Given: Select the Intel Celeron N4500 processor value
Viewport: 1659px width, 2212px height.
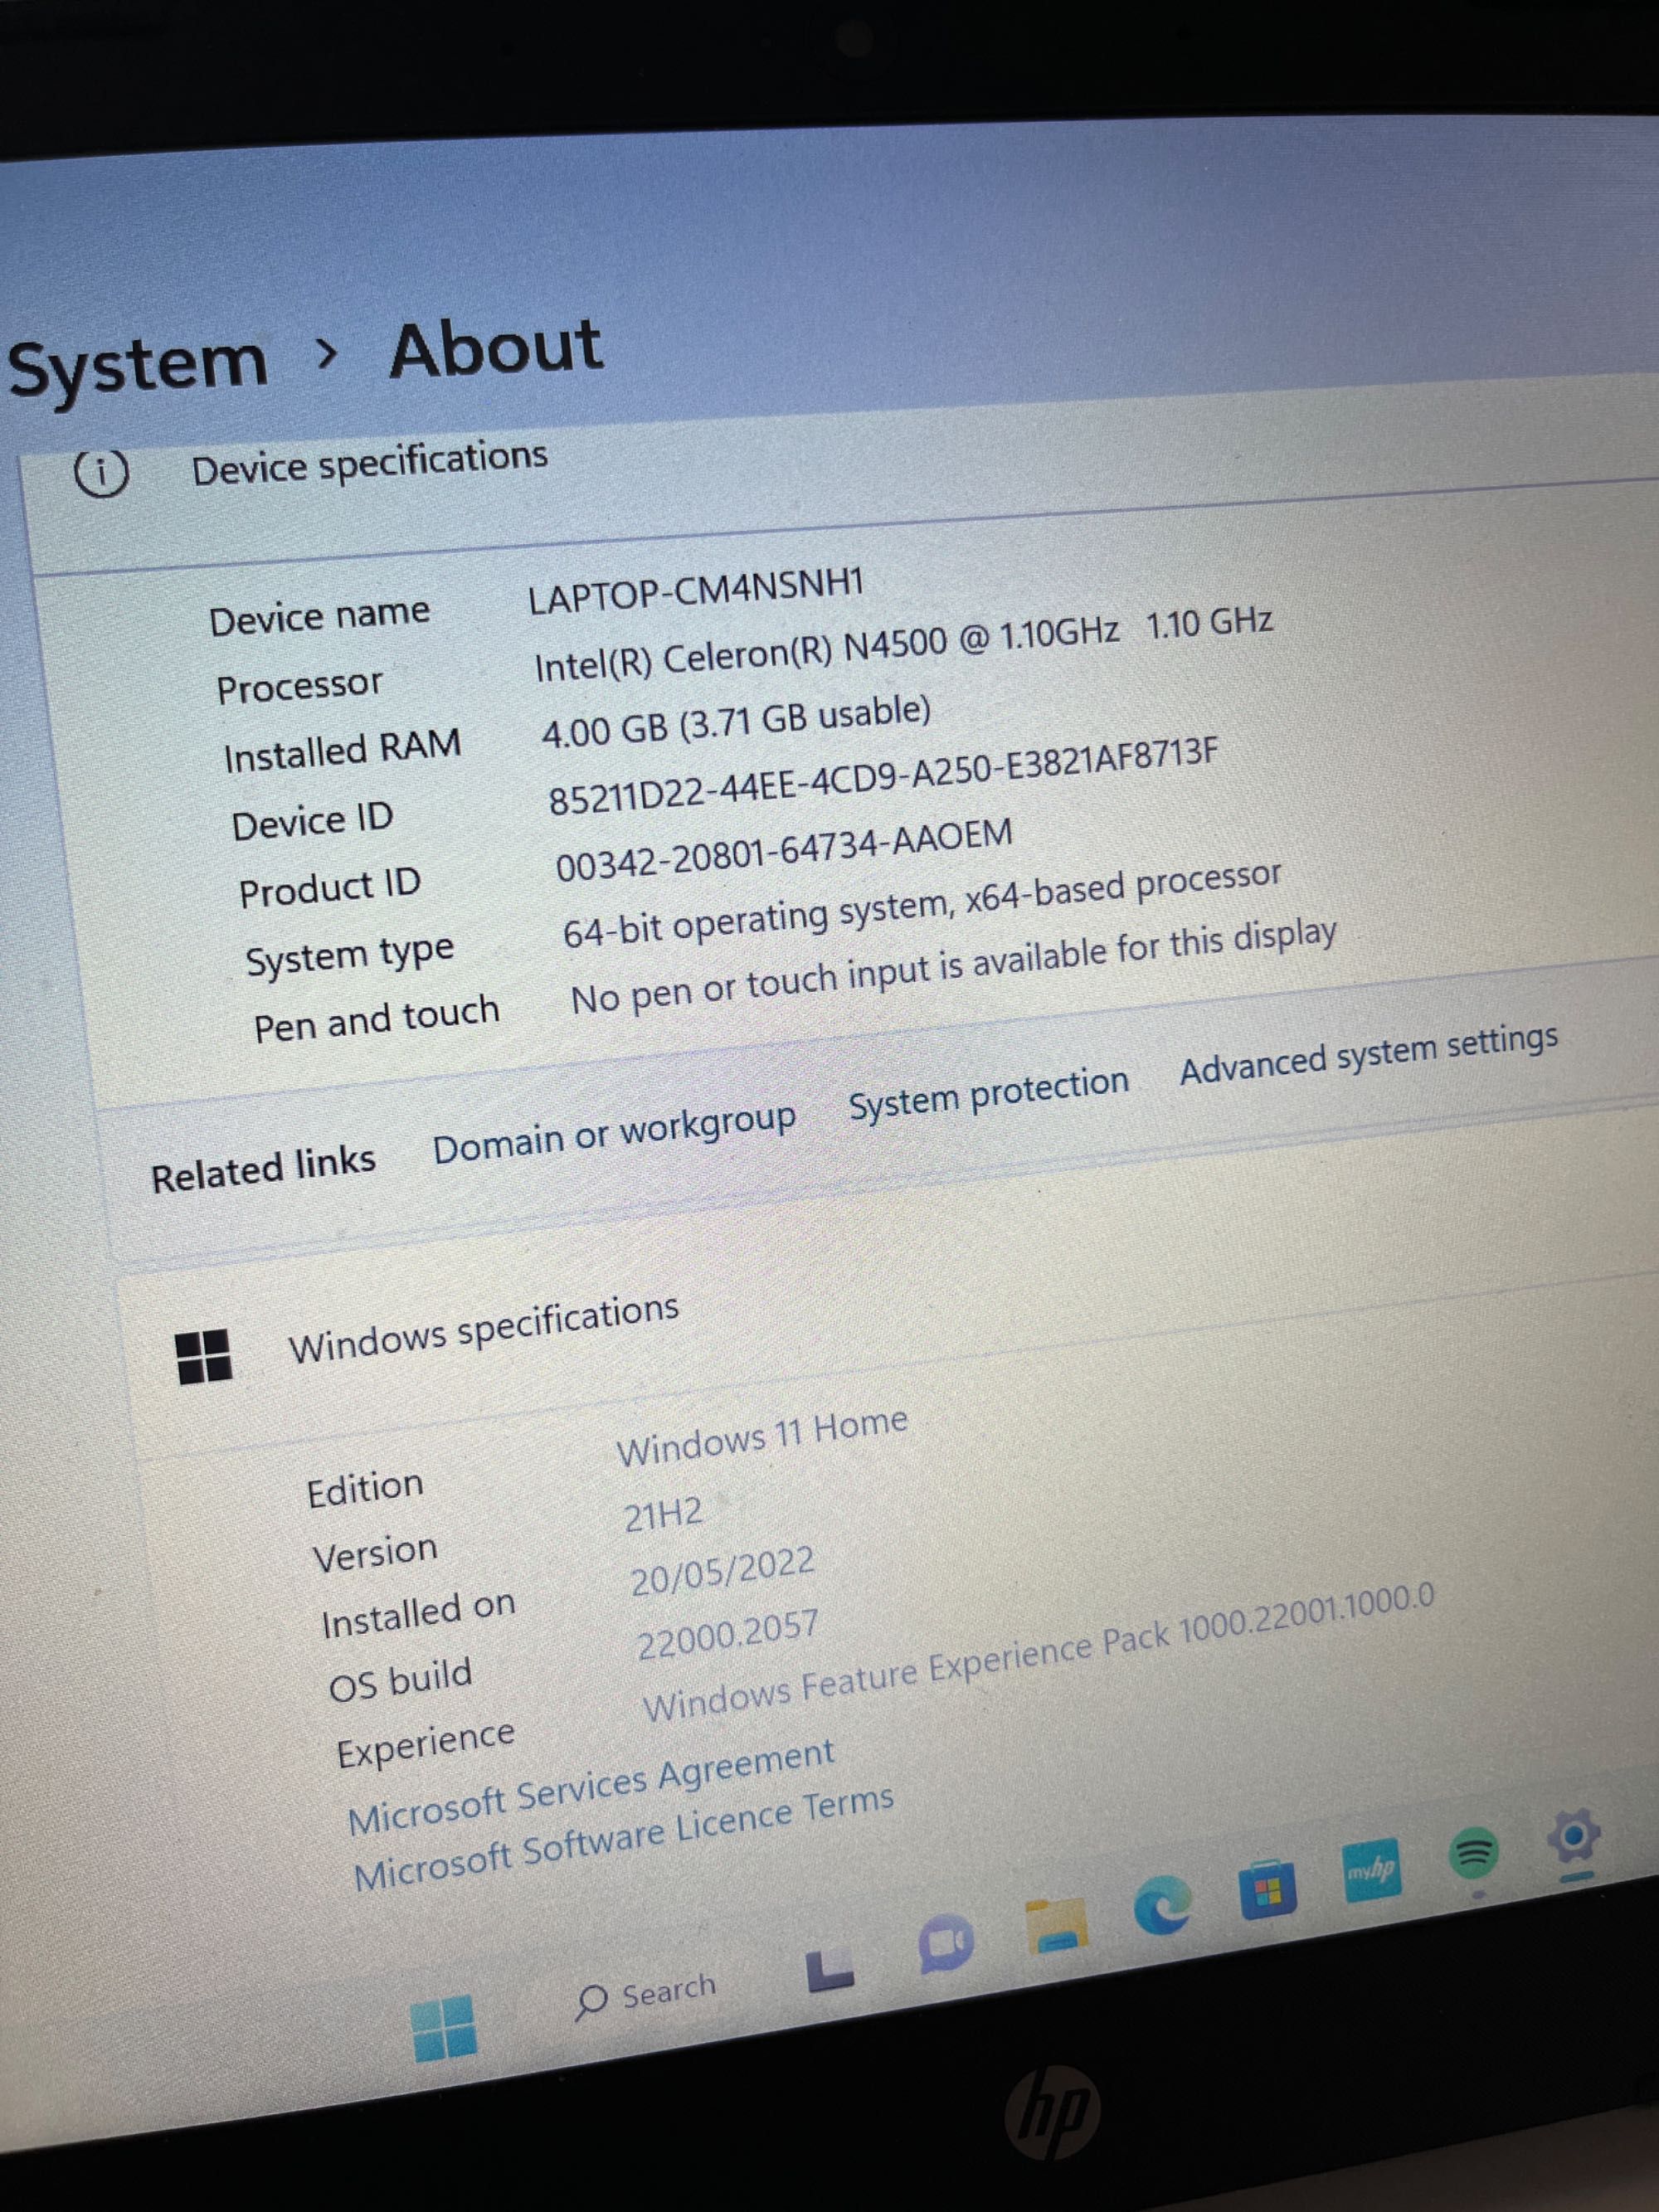Looking at the screenshot, I should pos(903,645).
